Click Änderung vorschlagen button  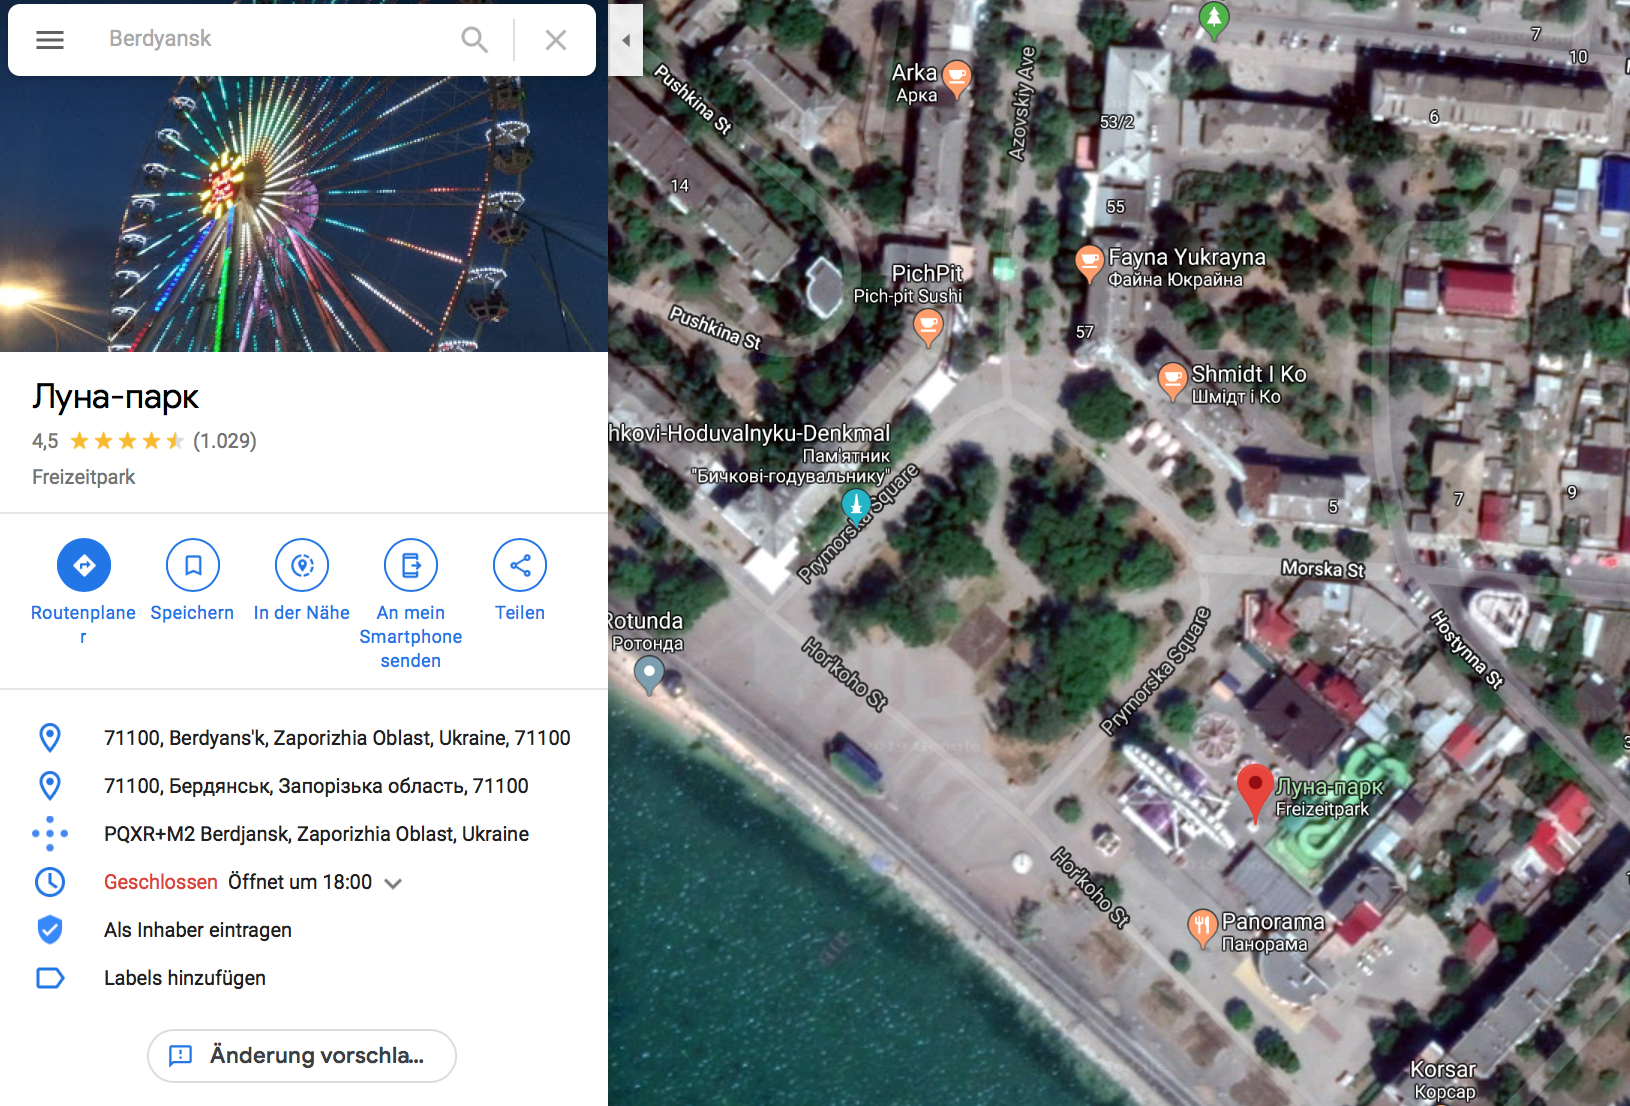coord(302,1056)
